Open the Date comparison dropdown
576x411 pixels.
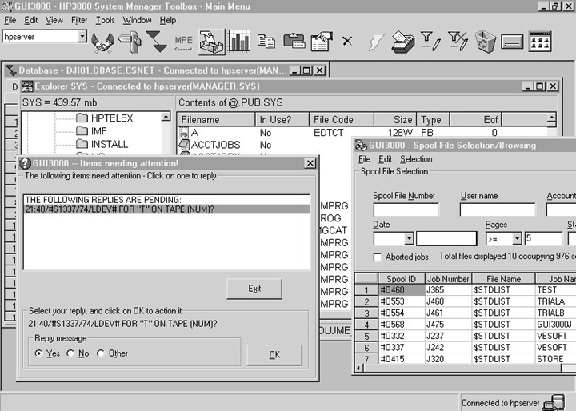(409, 239)
